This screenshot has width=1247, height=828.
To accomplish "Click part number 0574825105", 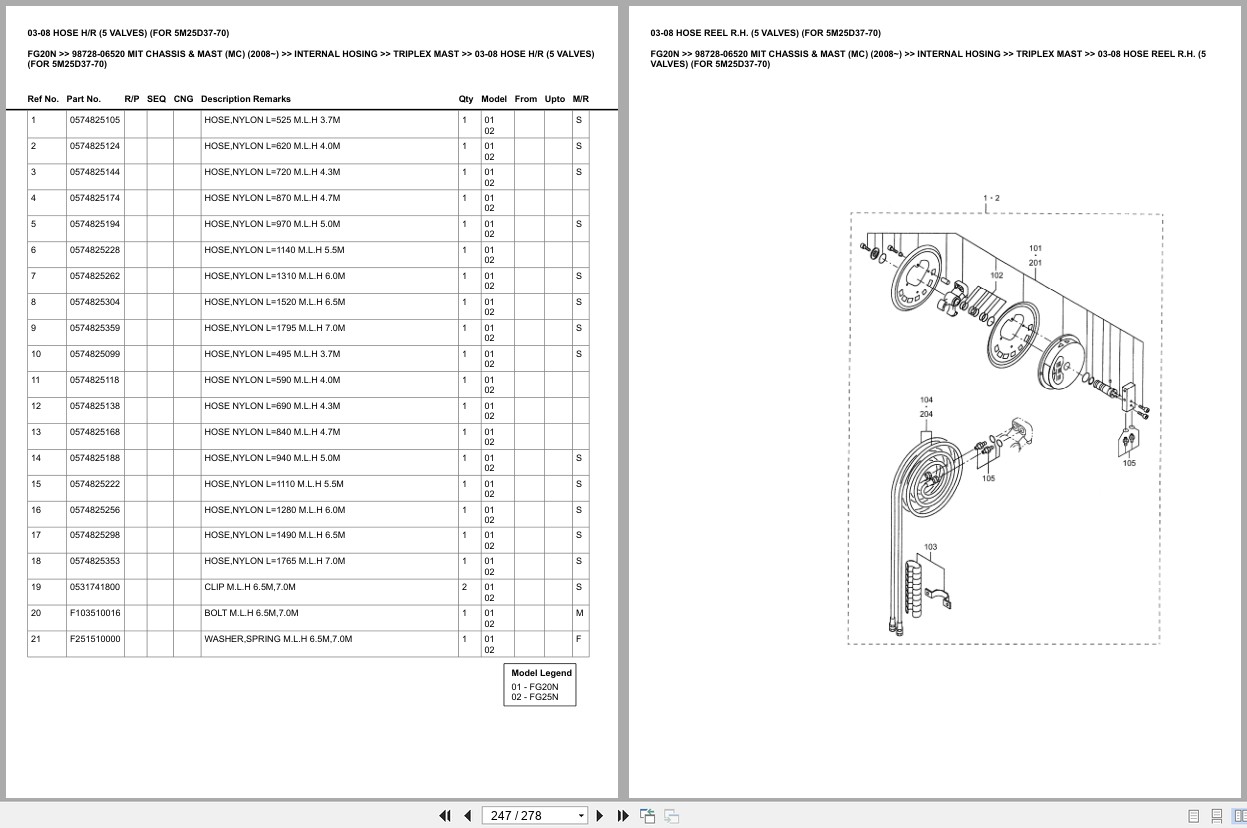I will point(95,120).
